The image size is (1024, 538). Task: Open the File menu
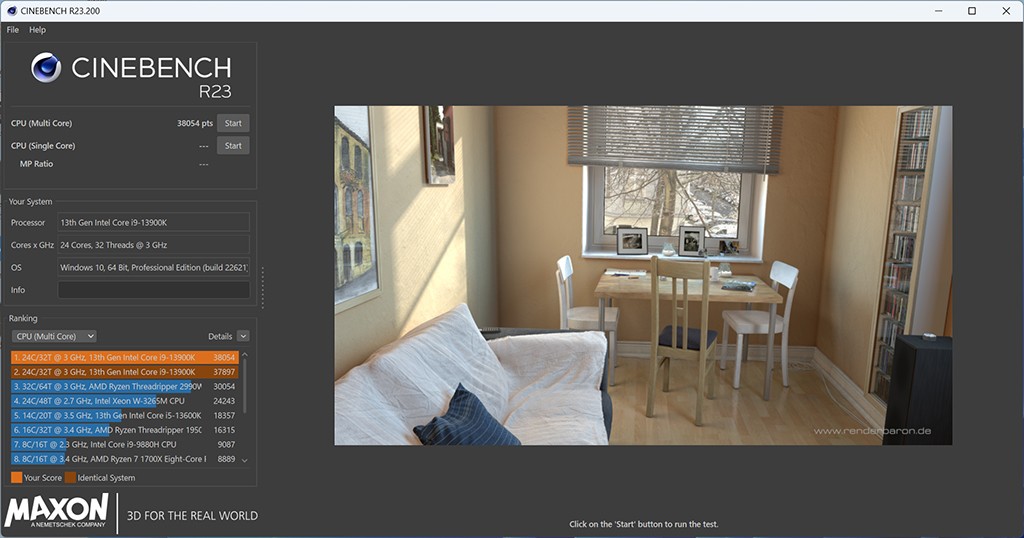[12, 29]
